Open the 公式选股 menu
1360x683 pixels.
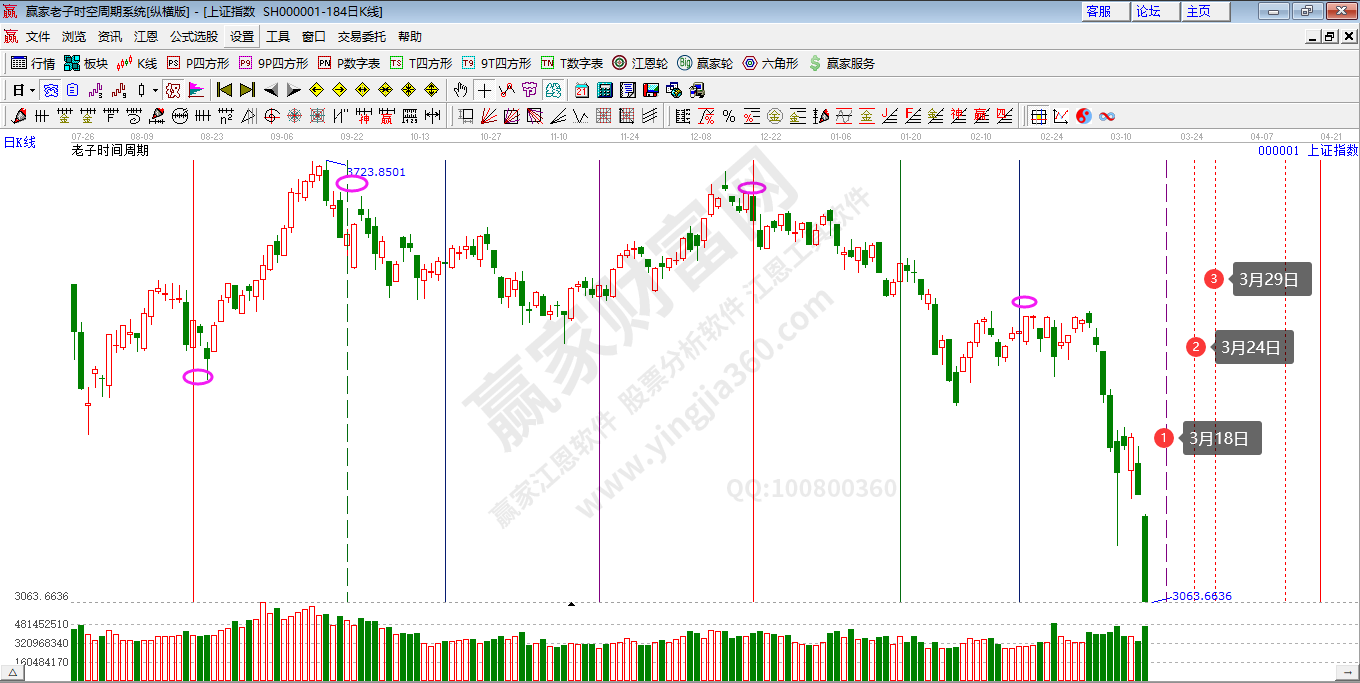click(193, 36)
